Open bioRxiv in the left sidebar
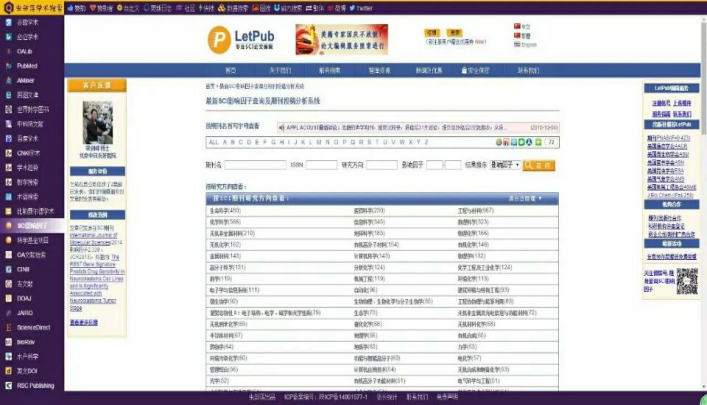This screenshot has height=405, width=707. tap(26, 342)
